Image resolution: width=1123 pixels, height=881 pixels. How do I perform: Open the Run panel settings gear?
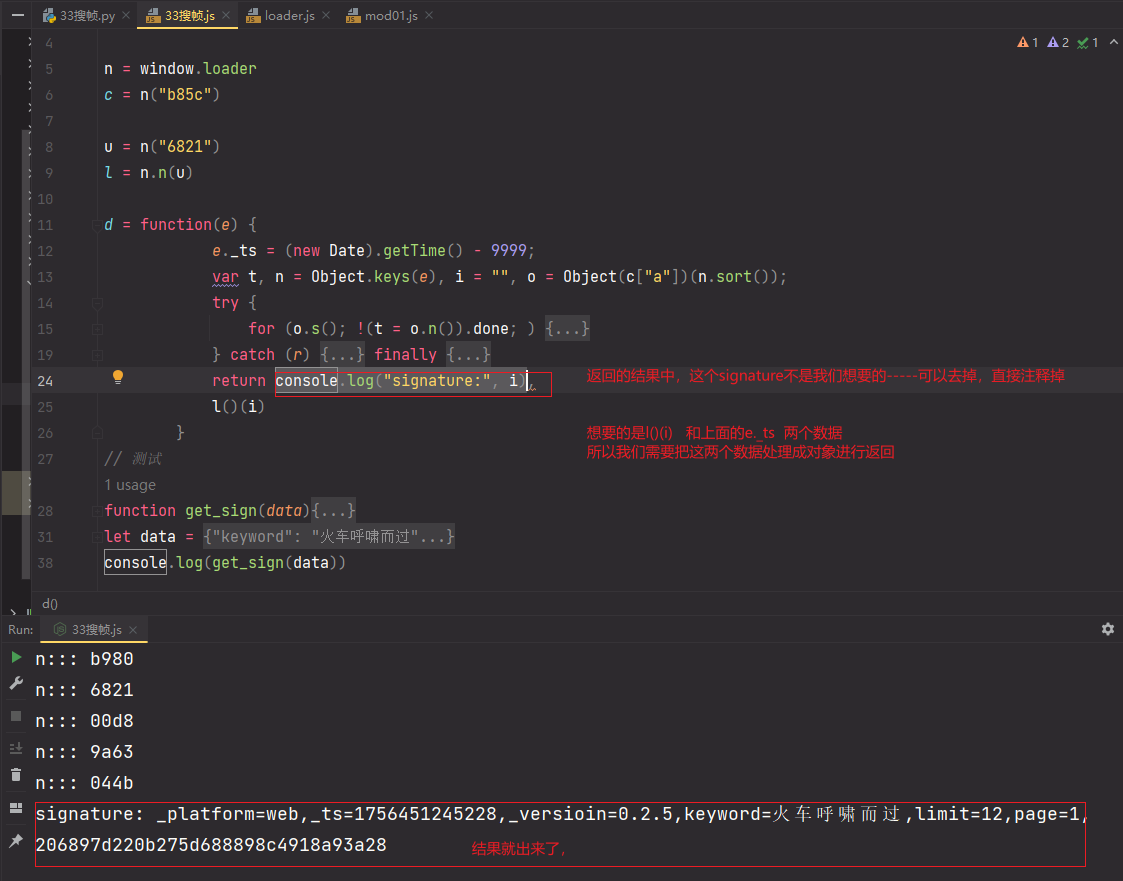click(x=1107, y=629)
